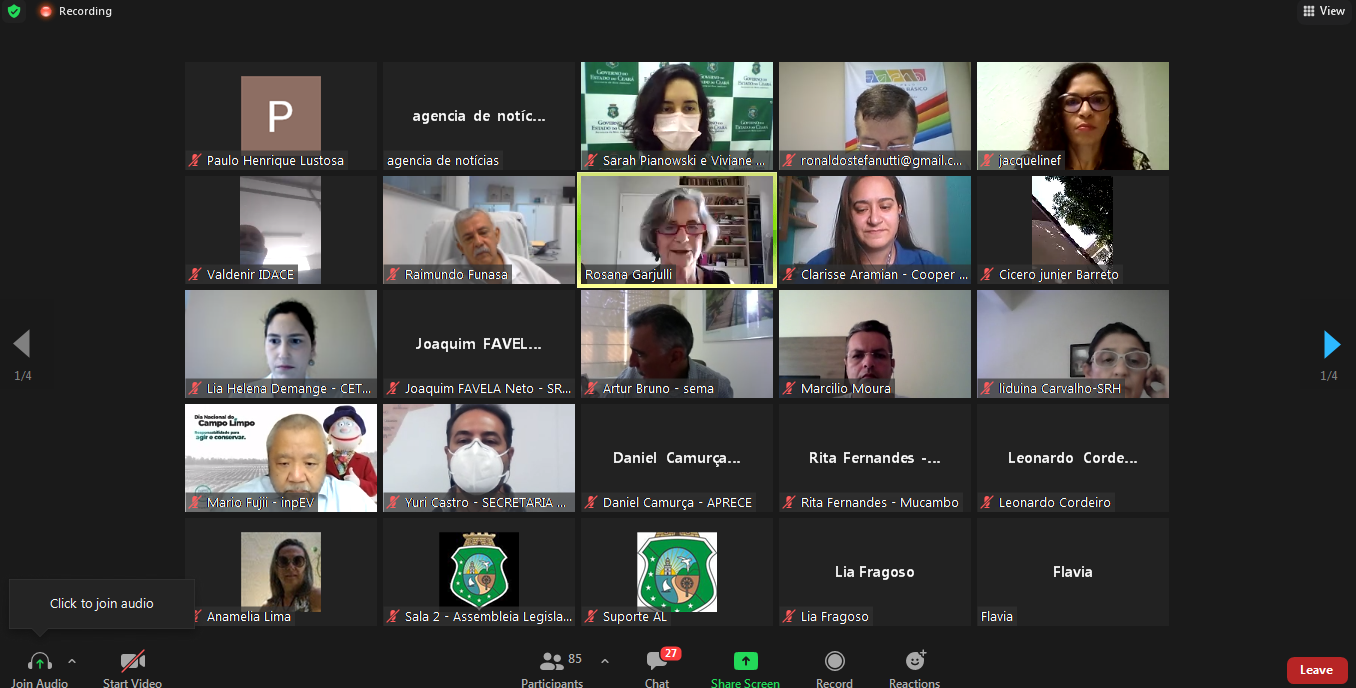Click the green encryption shield icon
1356x688 pixels.
[14, 11]
